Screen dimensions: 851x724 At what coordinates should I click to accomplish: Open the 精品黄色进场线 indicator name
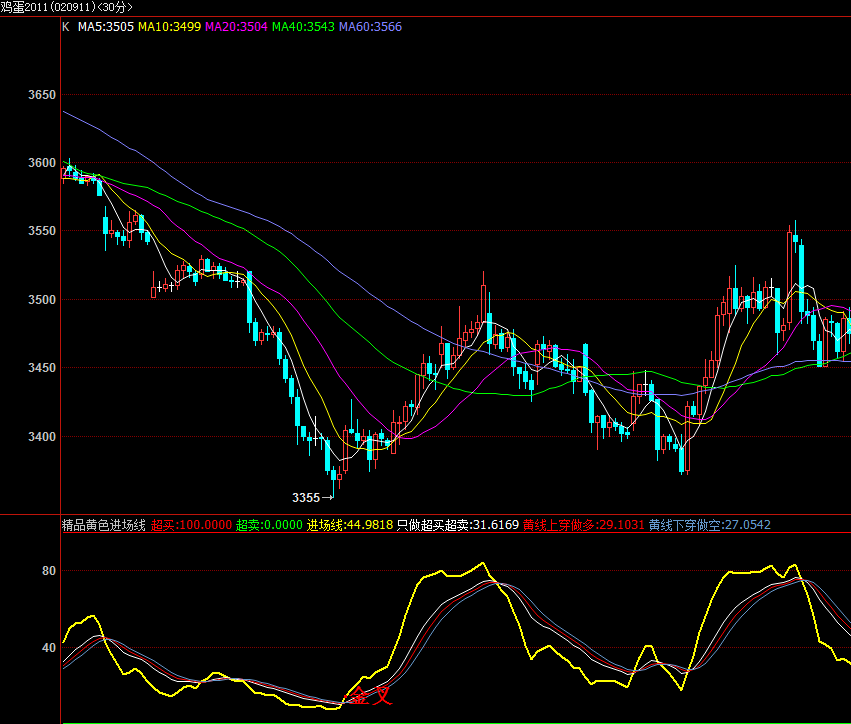click(x=104, y=525)
